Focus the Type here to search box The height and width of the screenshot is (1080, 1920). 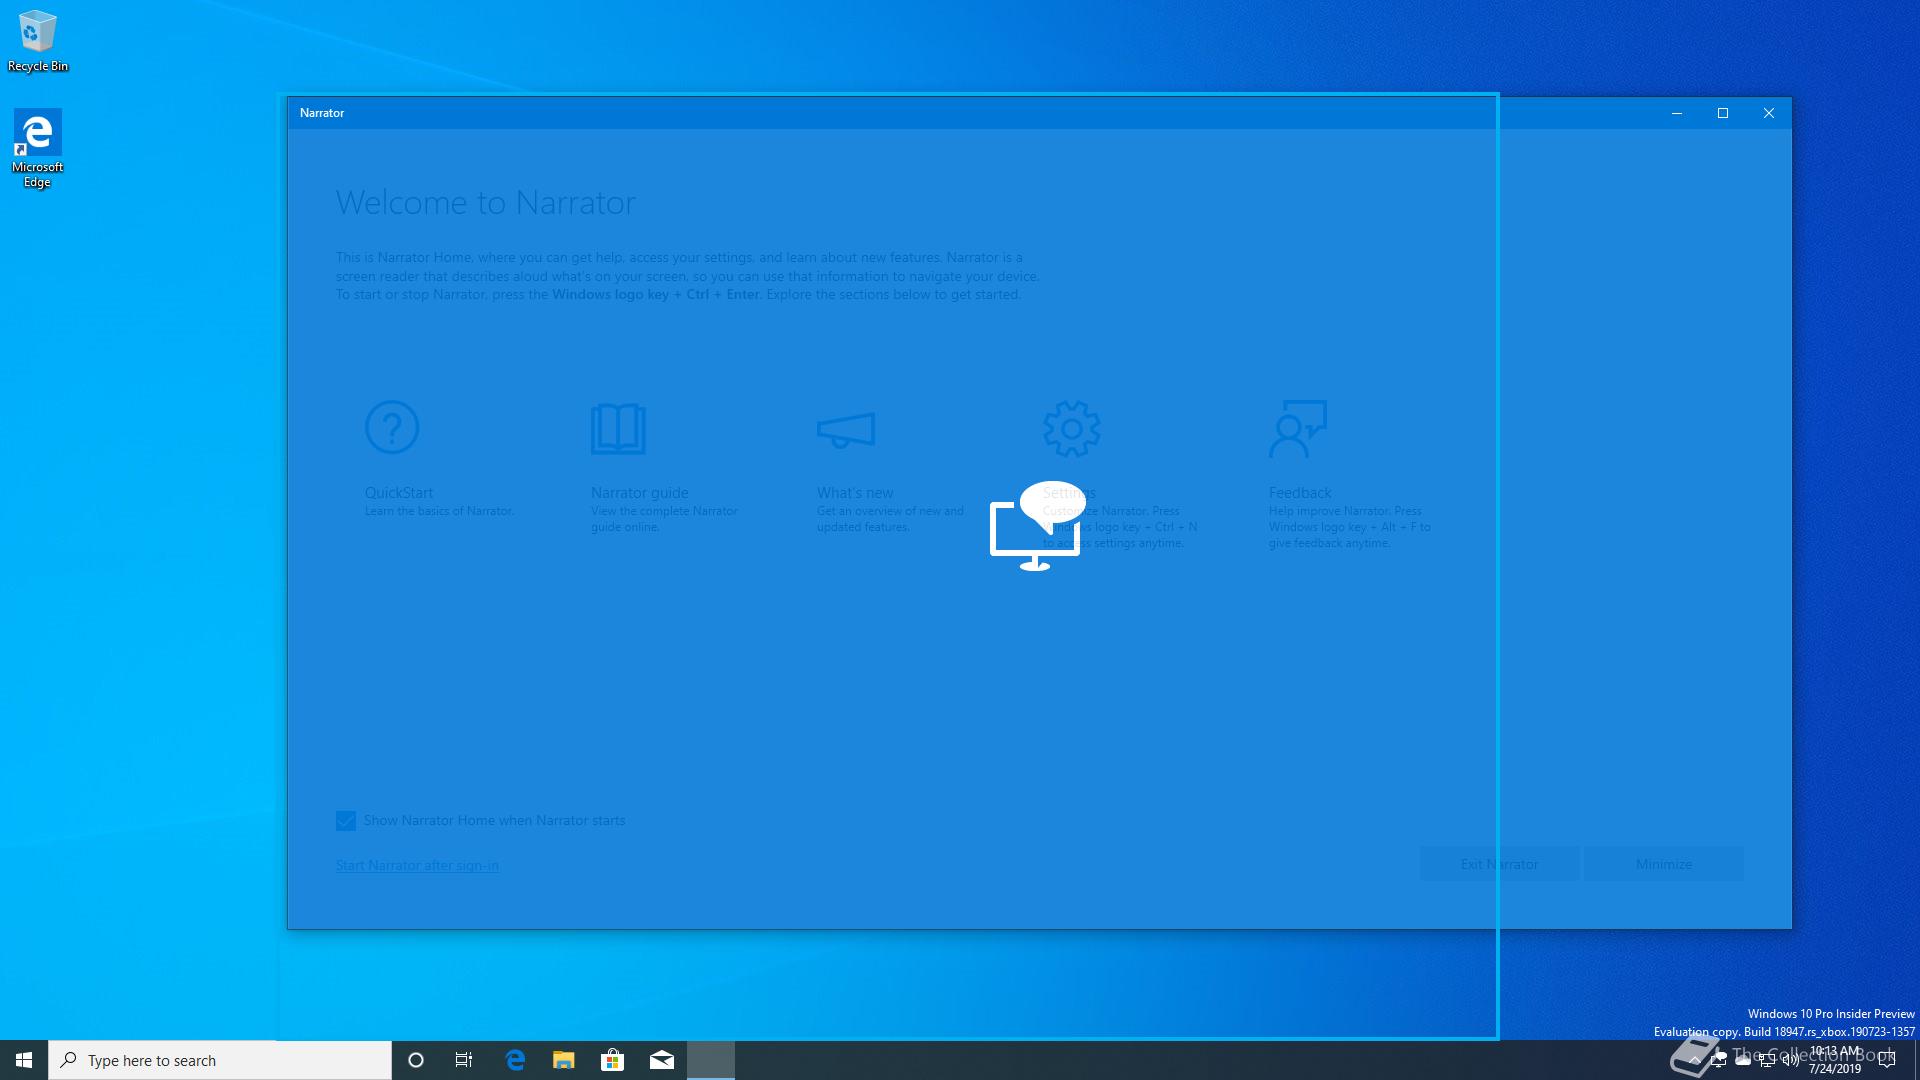click(220, 1060)
